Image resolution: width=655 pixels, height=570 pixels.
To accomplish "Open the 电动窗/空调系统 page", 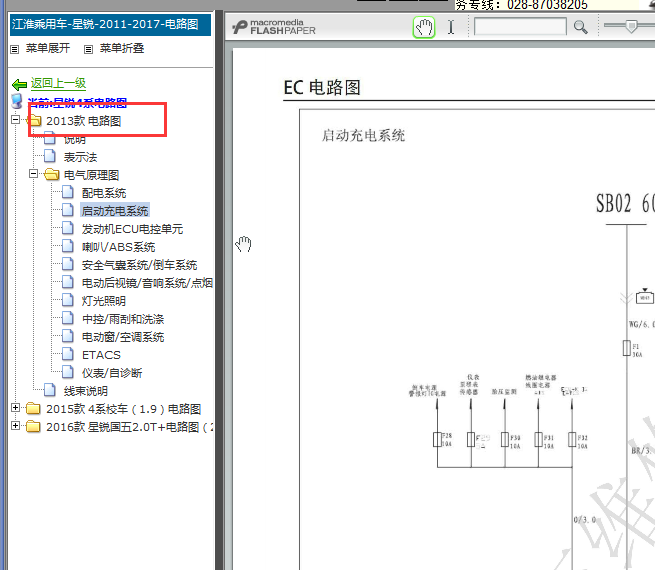I will click(123, 337).
